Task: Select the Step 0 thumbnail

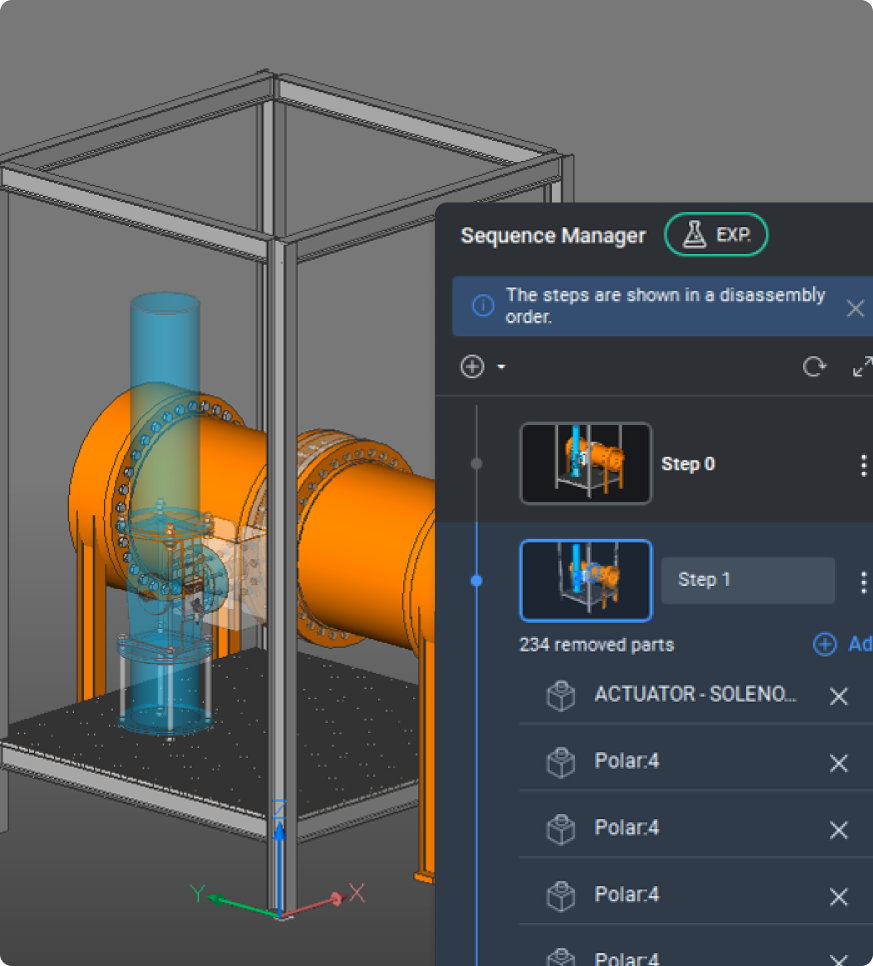Action: (586, 463)
